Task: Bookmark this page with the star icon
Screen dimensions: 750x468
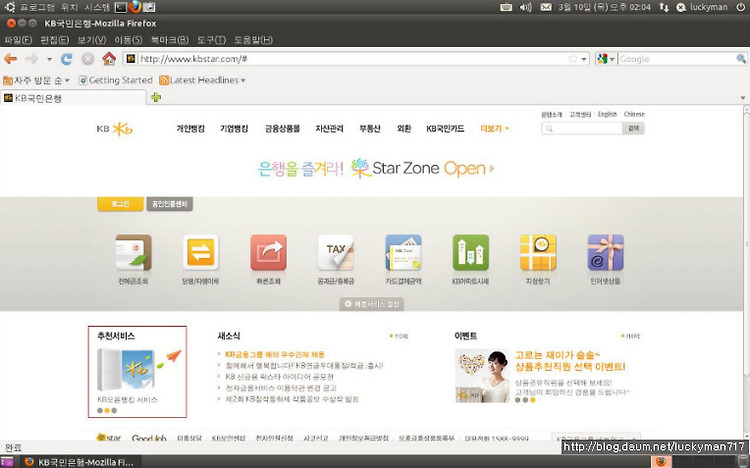Action: [x=573, y=59]
